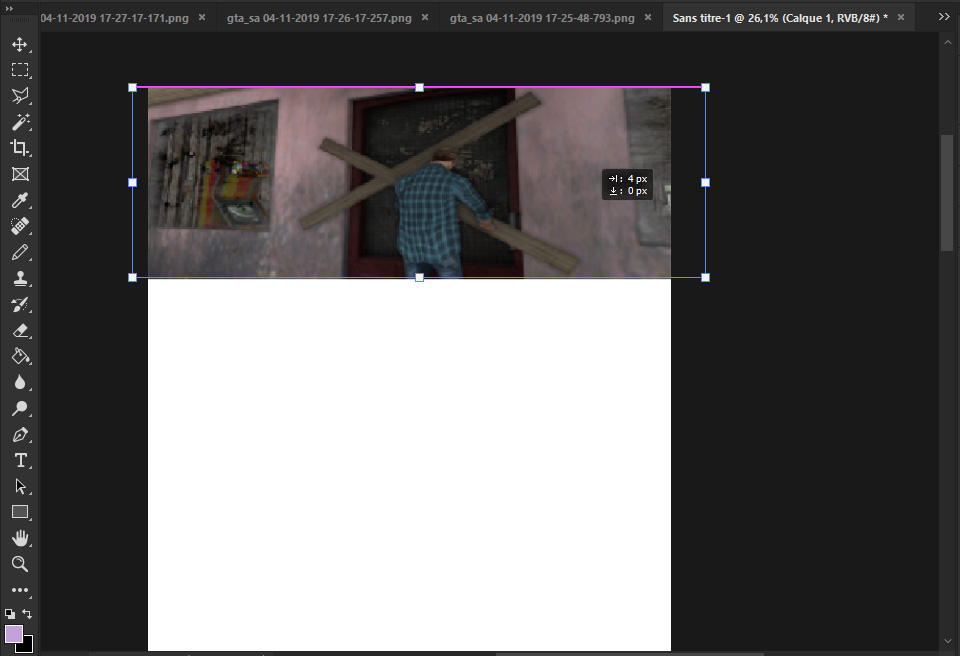The image size is (960, 656).
Task: Switch to the gta_sa 17-26-17-257.png tab
Action: 319,18
